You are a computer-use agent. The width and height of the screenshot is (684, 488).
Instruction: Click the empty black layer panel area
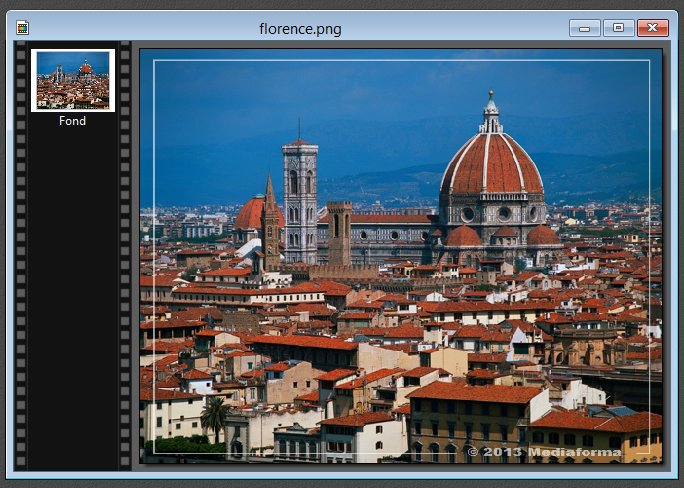tap(72, 300)
